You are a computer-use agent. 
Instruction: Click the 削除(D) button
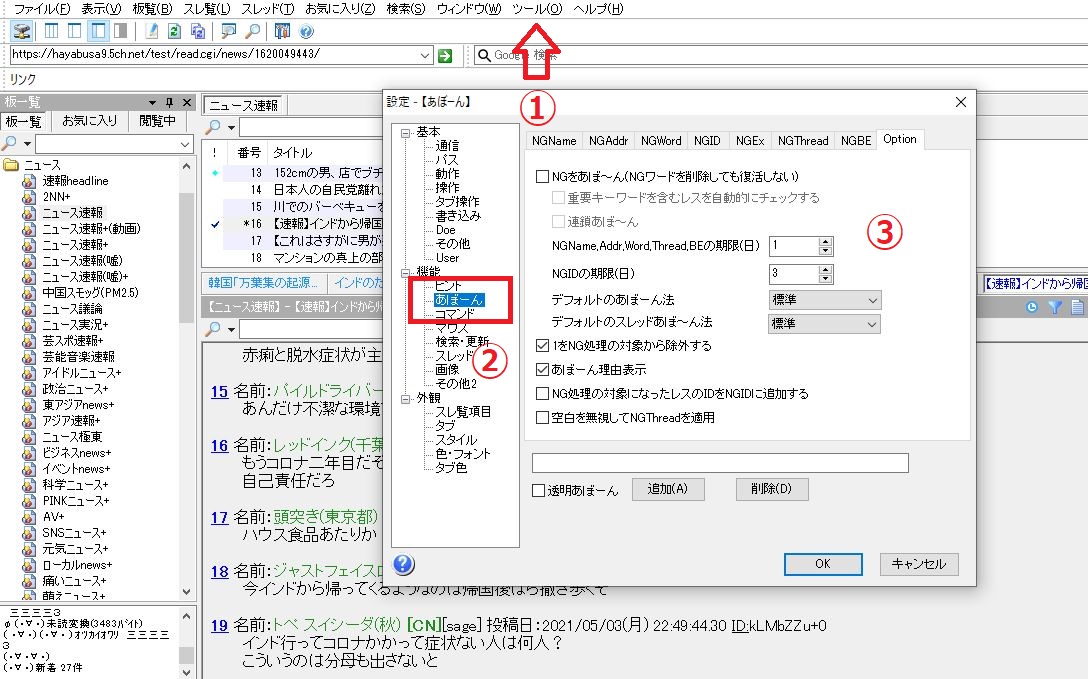[x=772, y=489]
